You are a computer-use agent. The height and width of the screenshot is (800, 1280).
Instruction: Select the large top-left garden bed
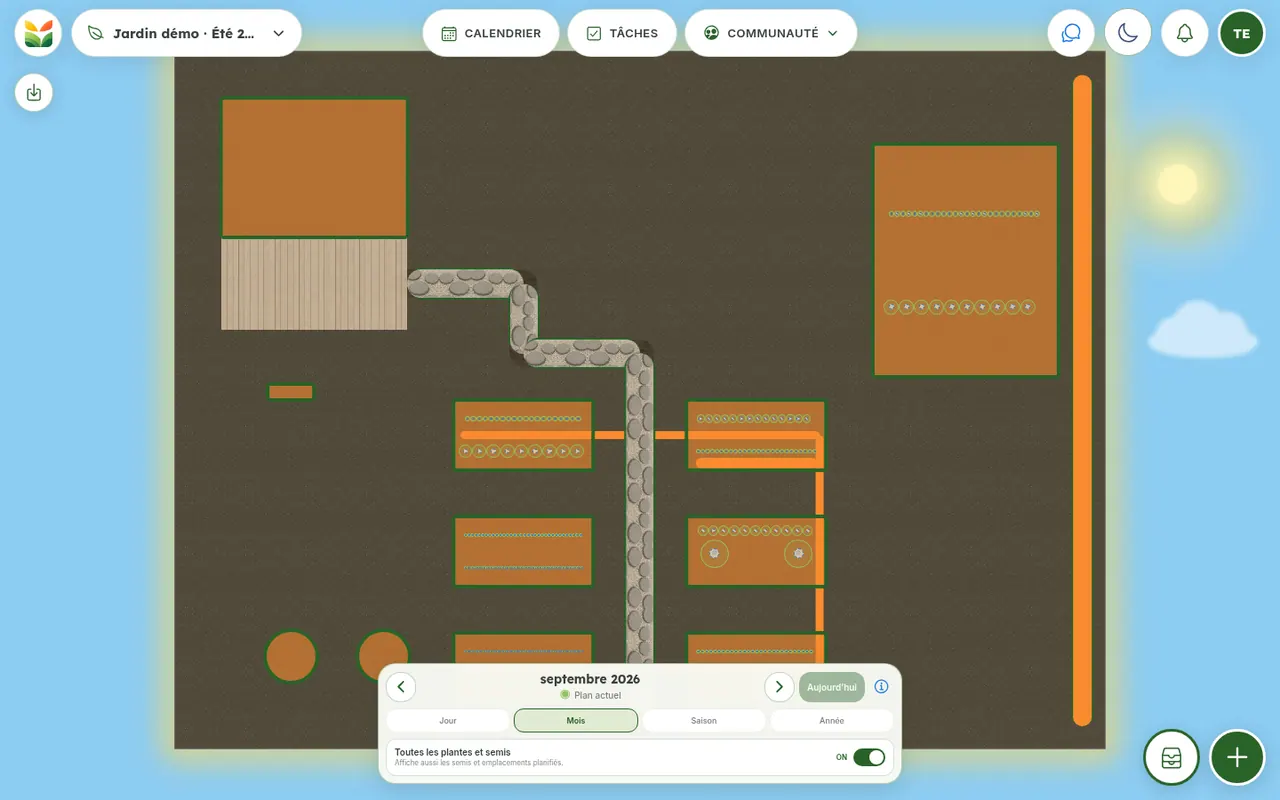[x=314, y=168]
